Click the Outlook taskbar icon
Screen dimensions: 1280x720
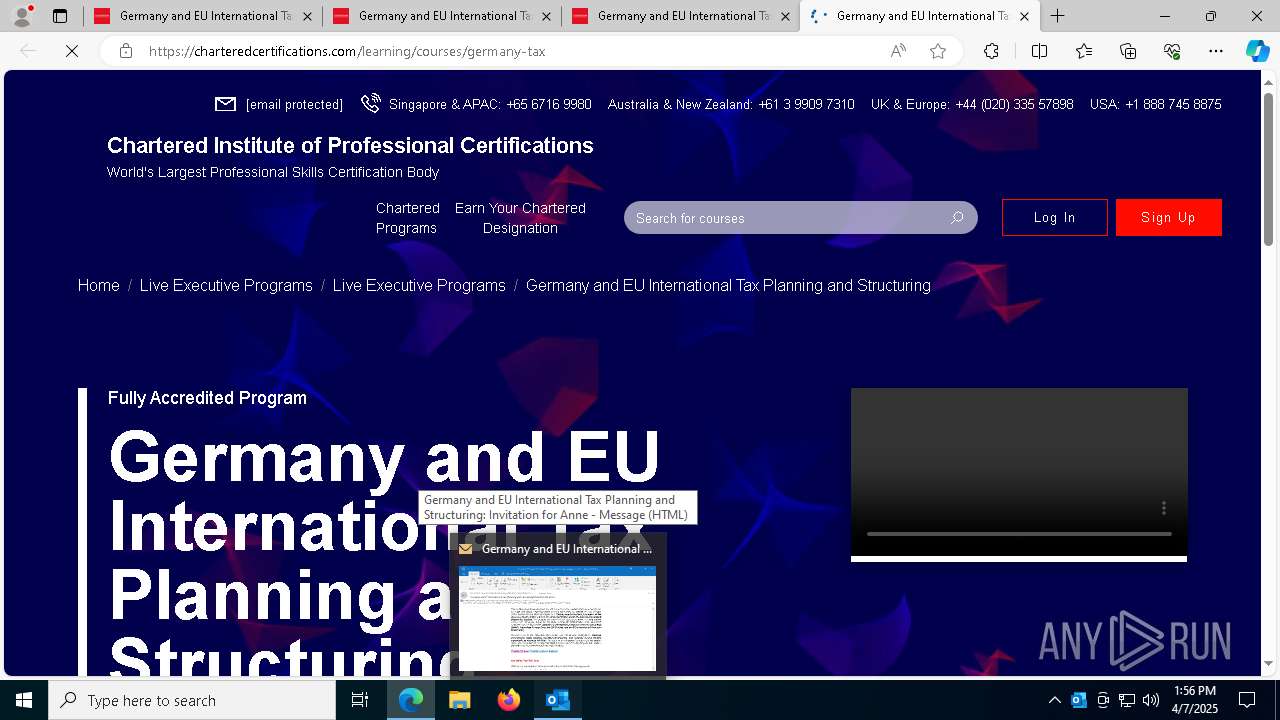[x=558, y=700]
